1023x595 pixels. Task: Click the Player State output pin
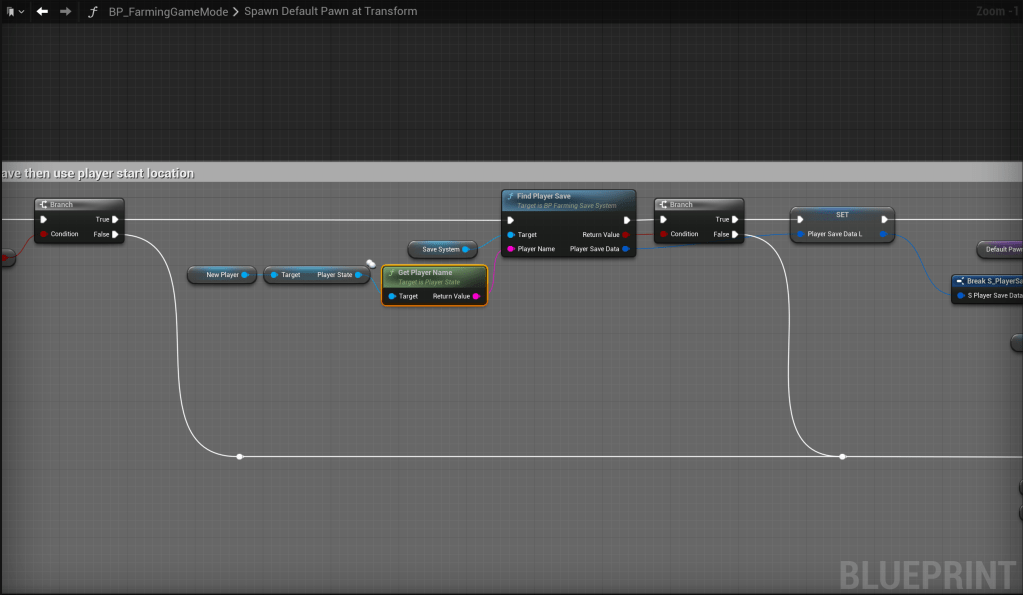[x=359, y=274]
